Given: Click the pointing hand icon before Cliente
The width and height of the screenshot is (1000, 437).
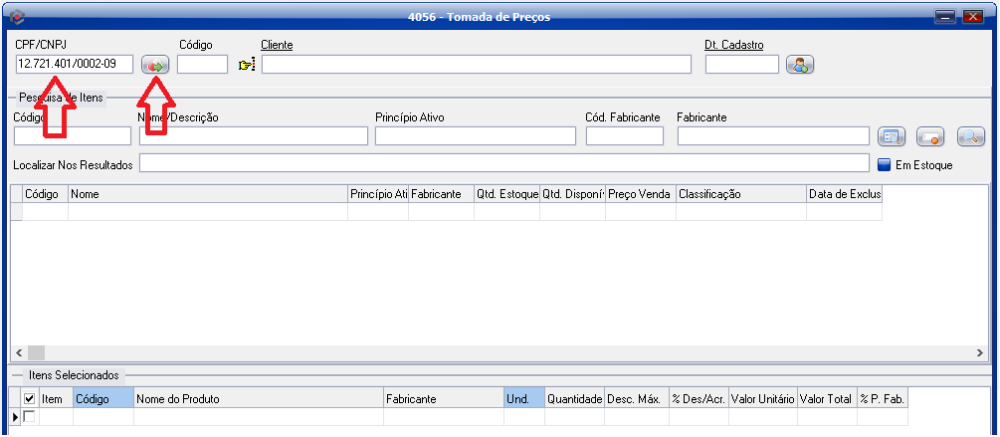Looking at the screenshot, I should (x=247, y=65).
